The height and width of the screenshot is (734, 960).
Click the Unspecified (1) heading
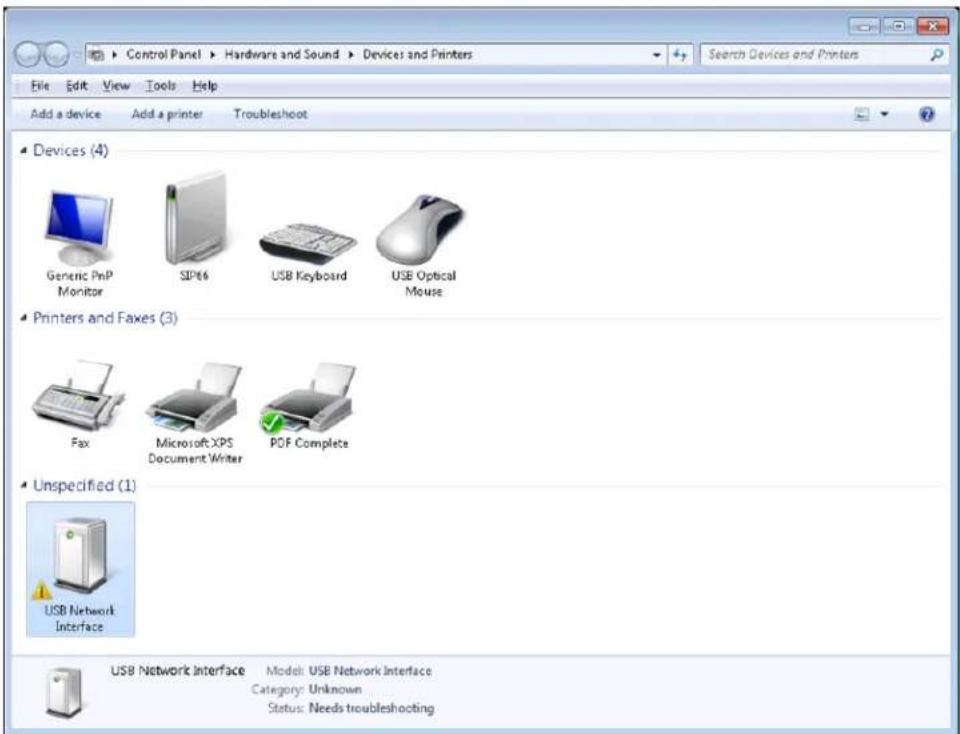click(x=84, y=485)
